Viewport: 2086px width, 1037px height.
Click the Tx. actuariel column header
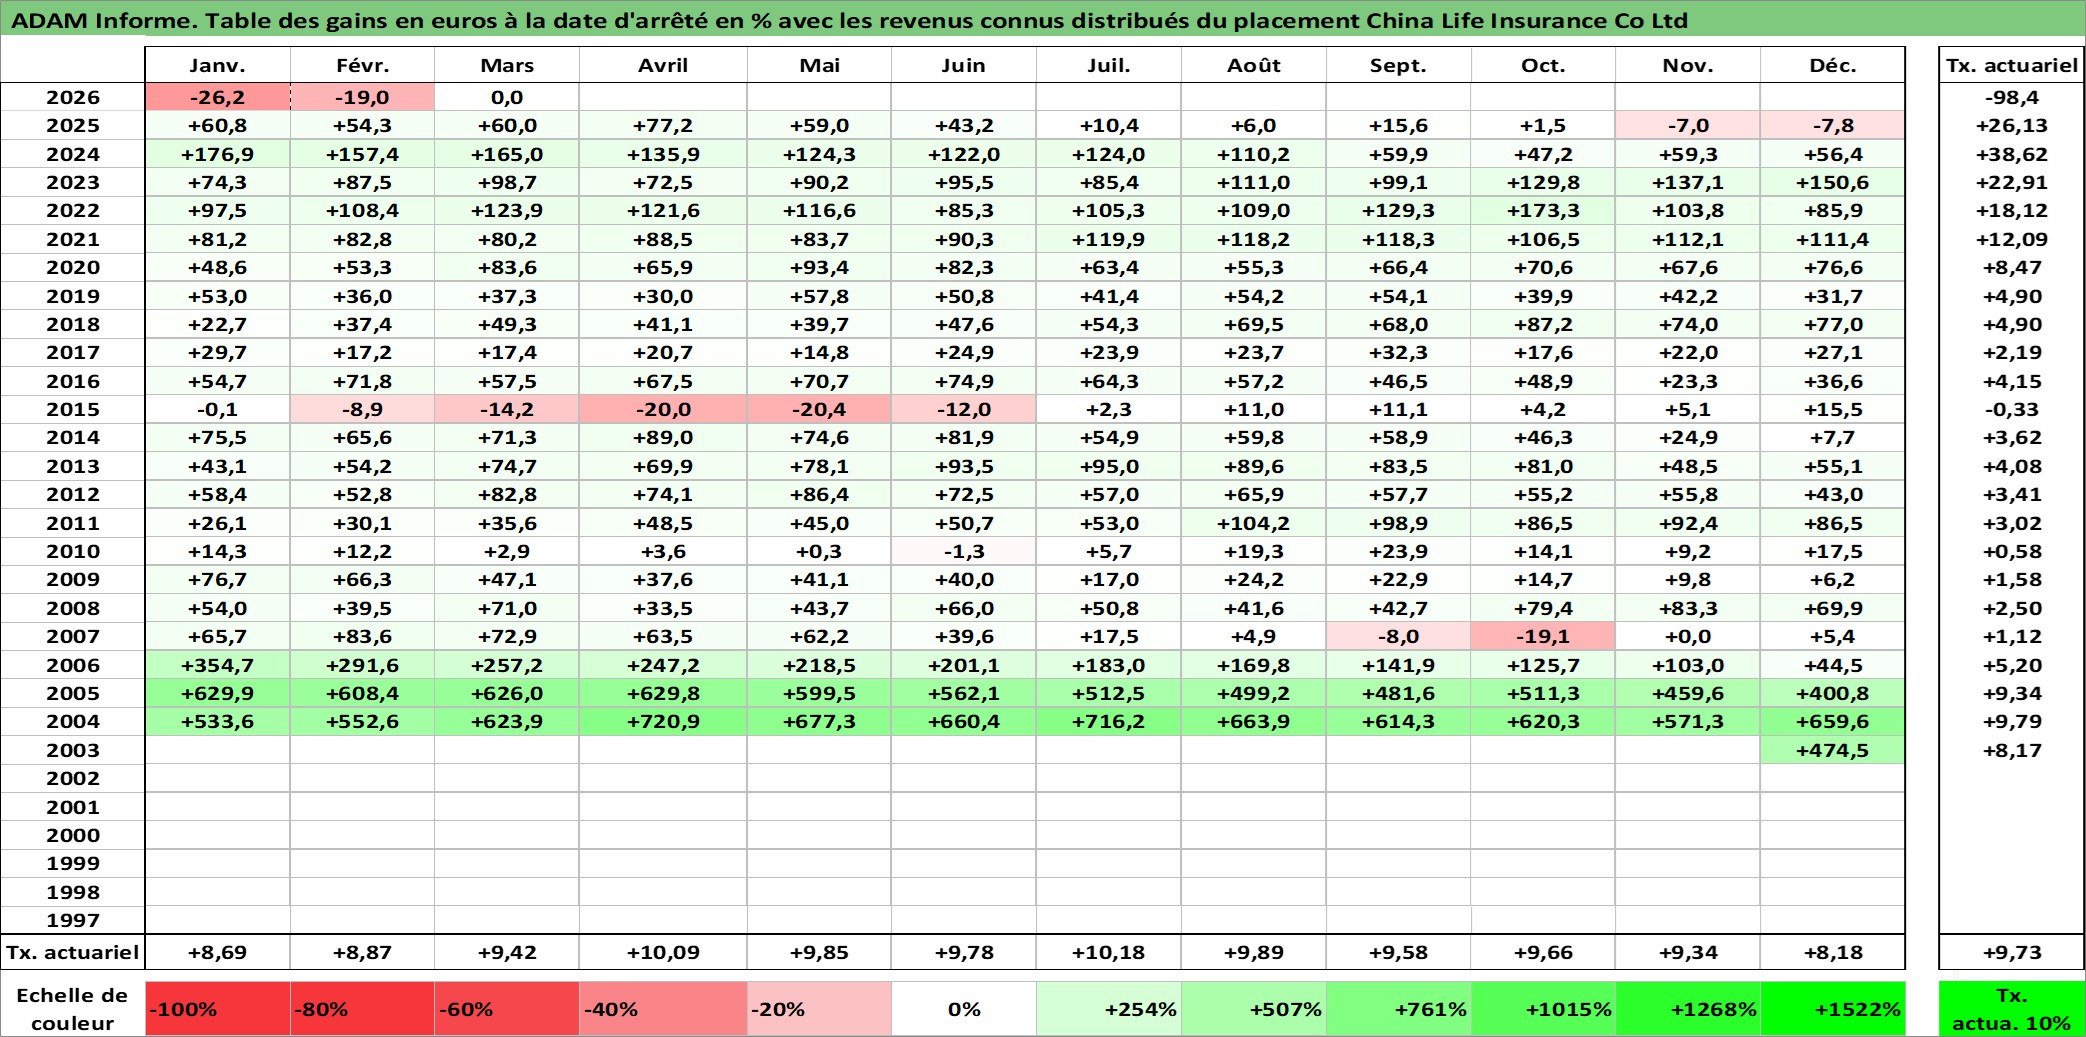pos(2011,65)
